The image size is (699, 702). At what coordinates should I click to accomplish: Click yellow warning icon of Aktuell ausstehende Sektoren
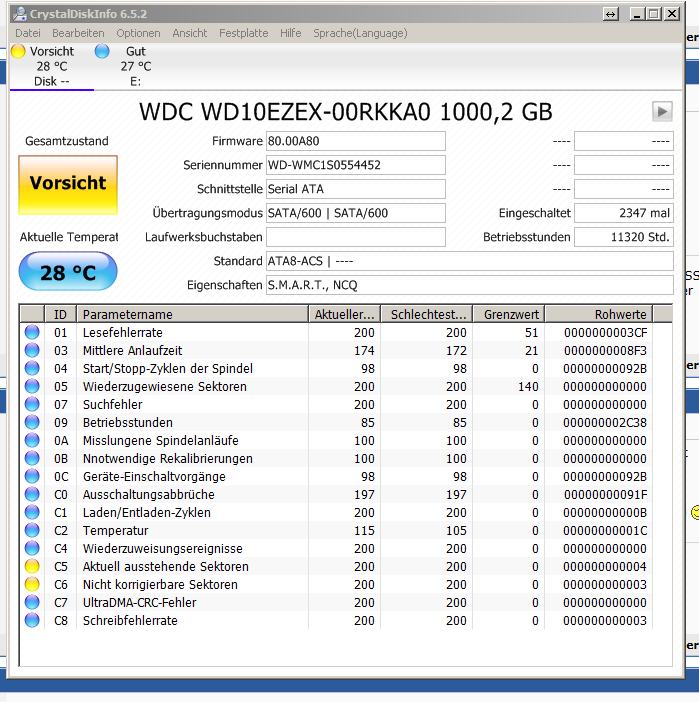point(32,566)
